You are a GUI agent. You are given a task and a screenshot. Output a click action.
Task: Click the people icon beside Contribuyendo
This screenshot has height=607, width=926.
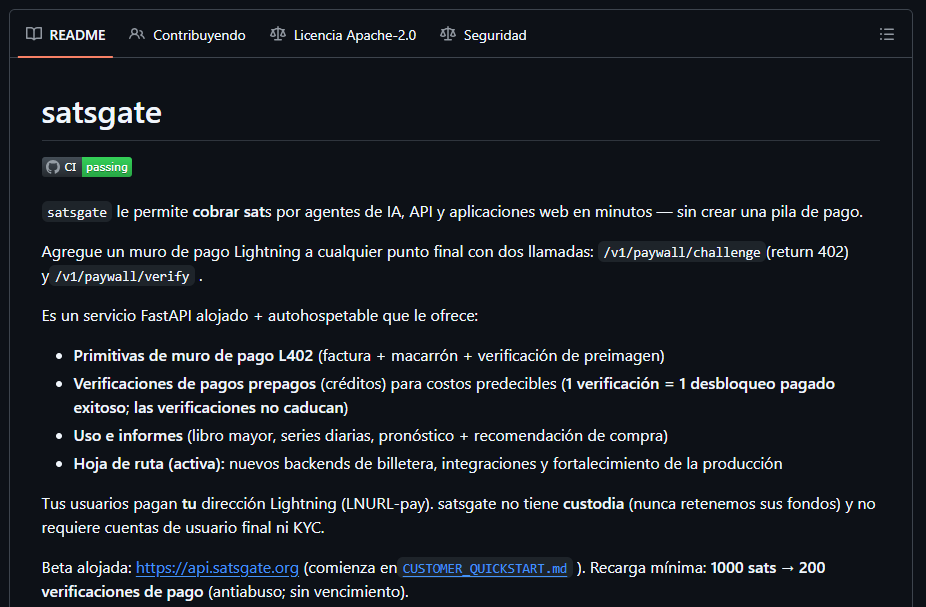(x=136, y=34)
